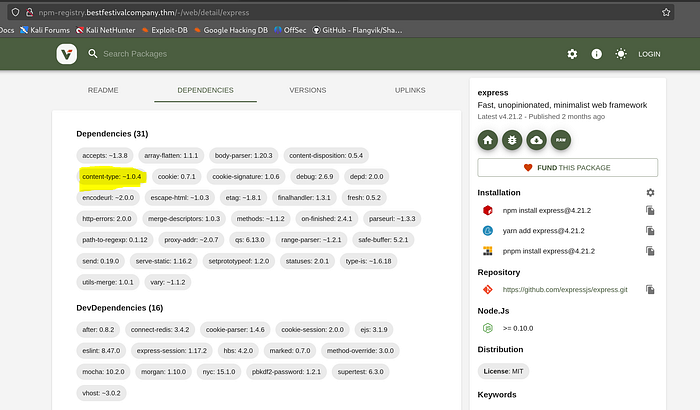700x410 pixels.
Task: Open the UPLINKS tab
Action: point(410,90)
